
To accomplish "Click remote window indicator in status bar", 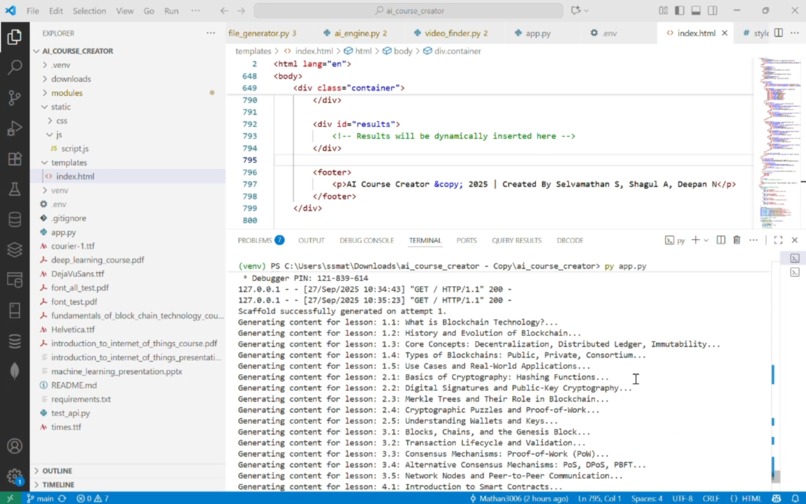I will (x=10, y=498).
